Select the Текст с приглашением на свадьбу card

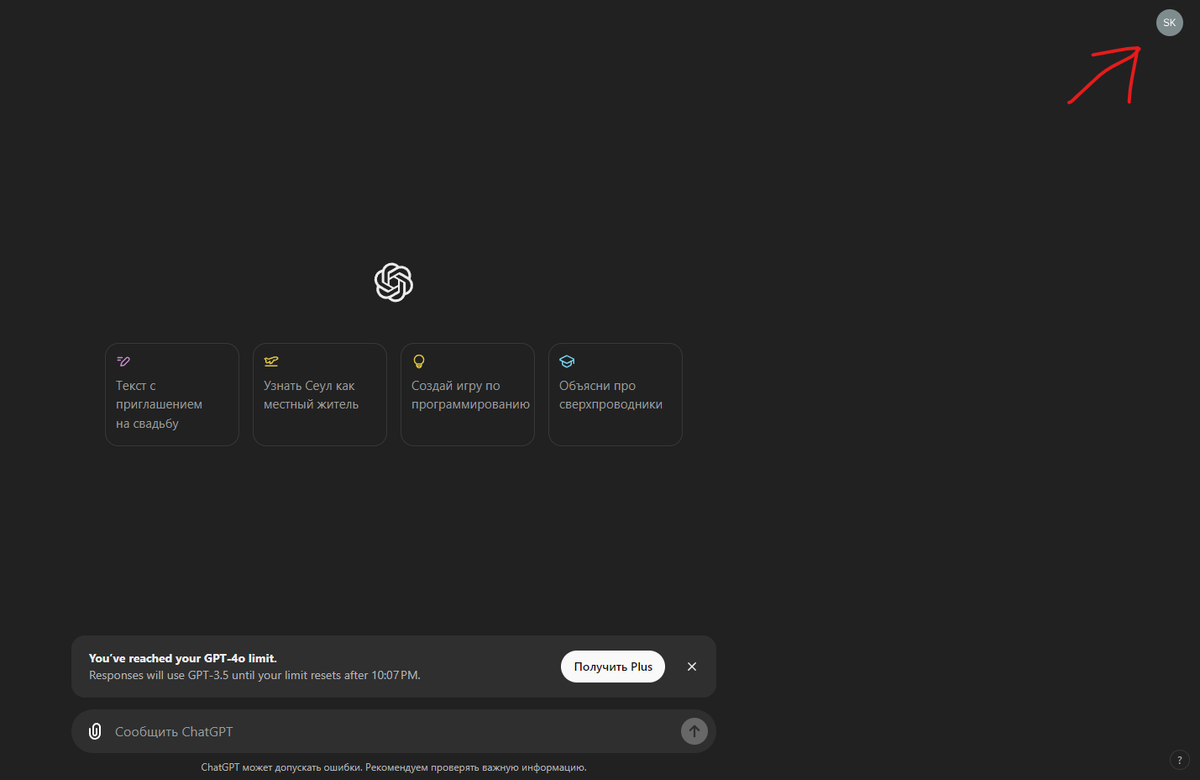click(x=172, y=394)
